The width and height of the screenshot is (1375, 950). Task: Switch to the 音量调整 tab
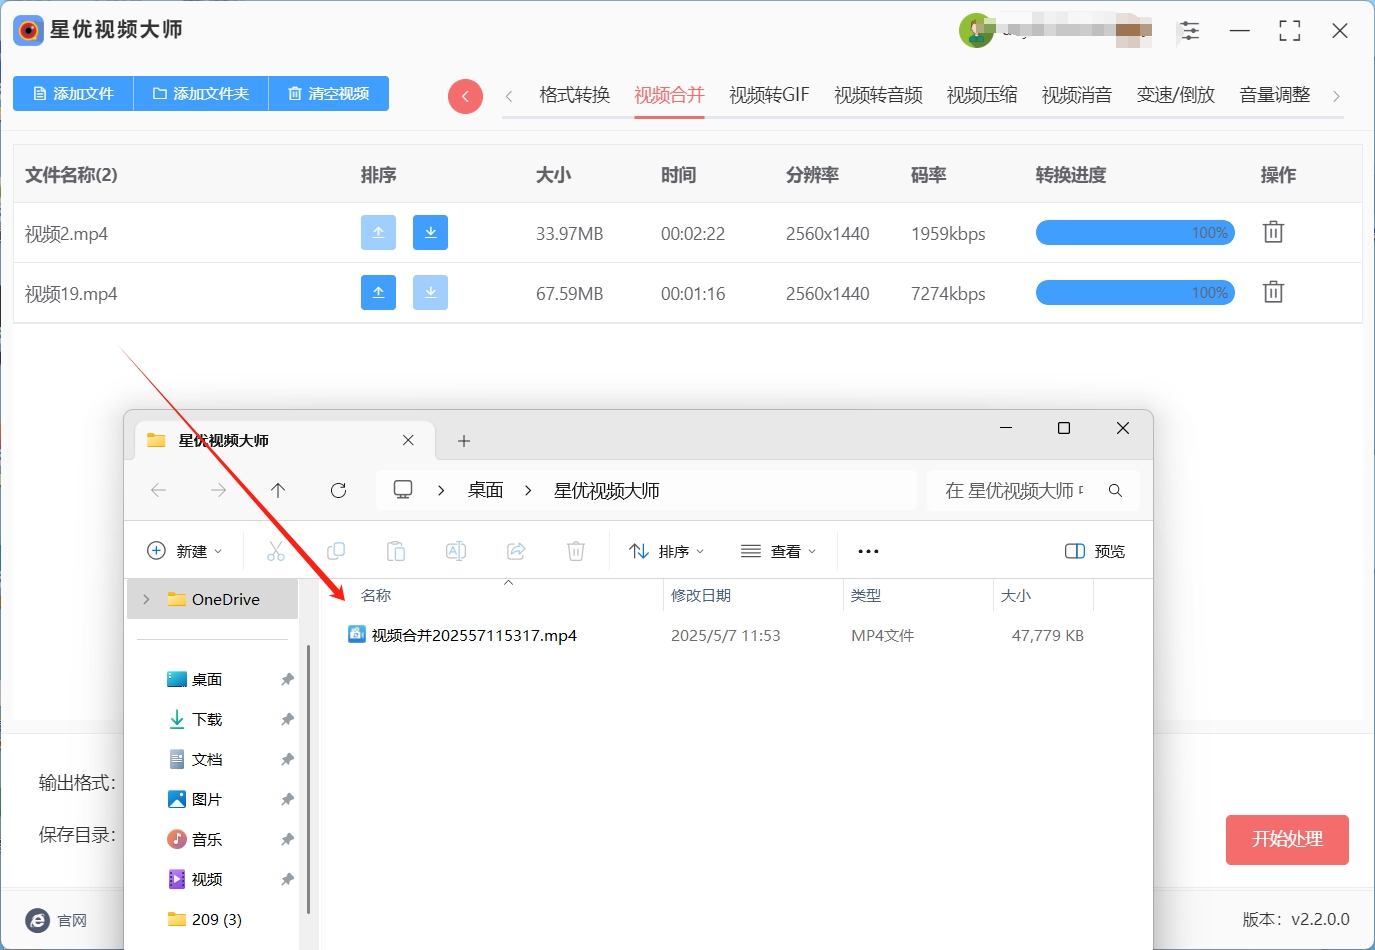click(1274, 95)
